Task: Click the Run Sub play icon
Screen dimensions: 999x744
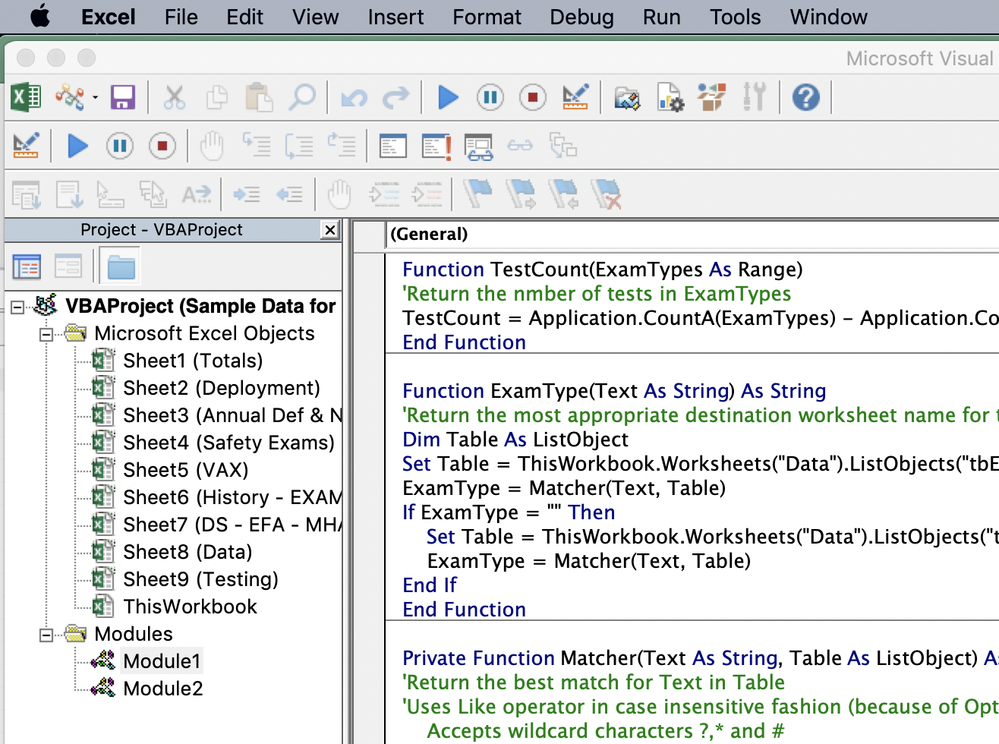Action: [448, 97]
